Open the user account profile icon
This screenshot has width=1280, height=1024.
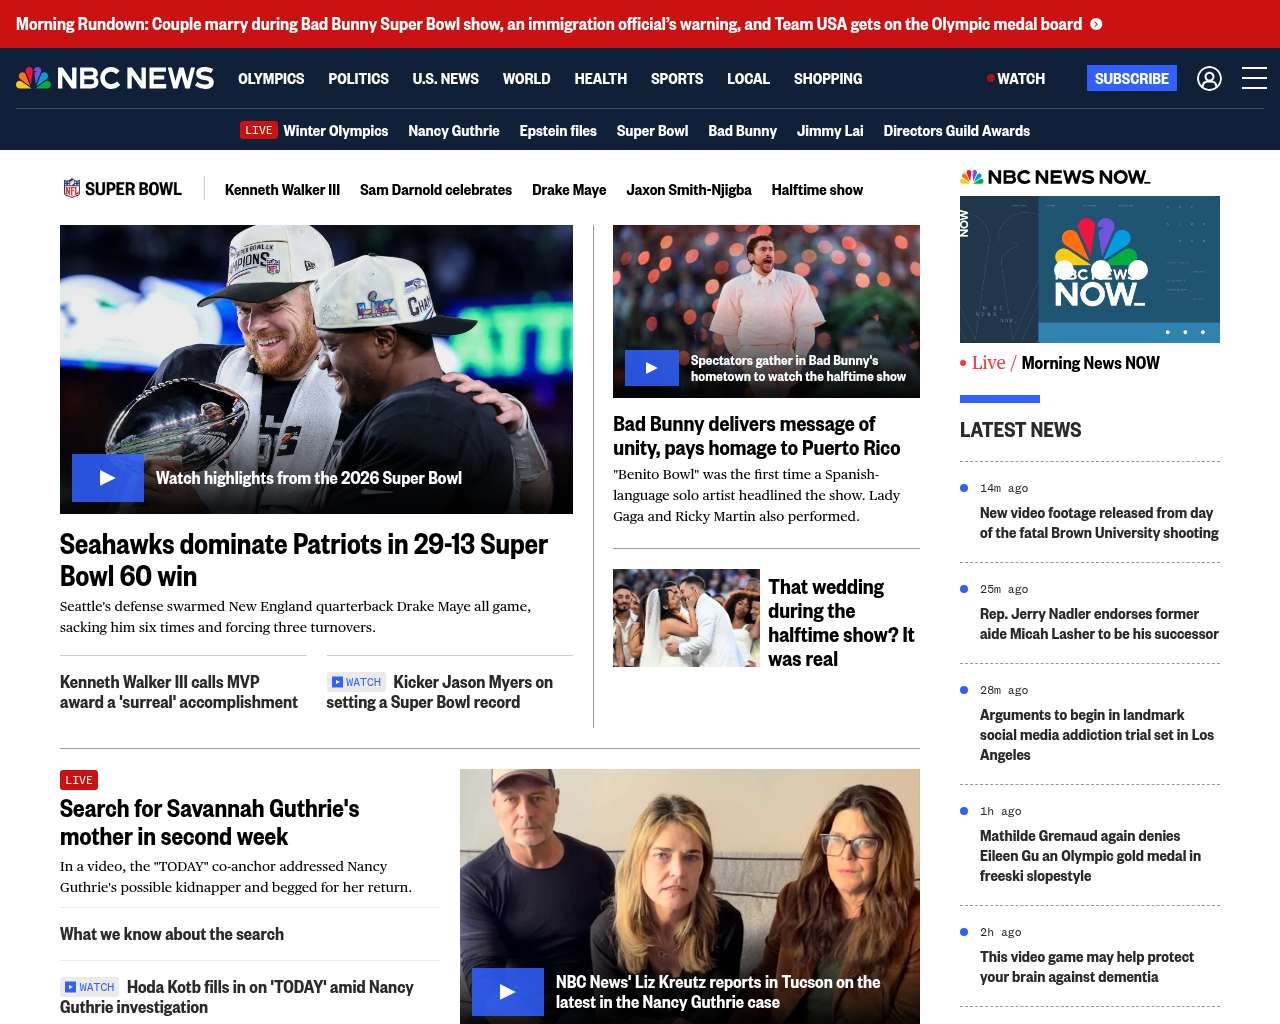tap(1209, 78)
